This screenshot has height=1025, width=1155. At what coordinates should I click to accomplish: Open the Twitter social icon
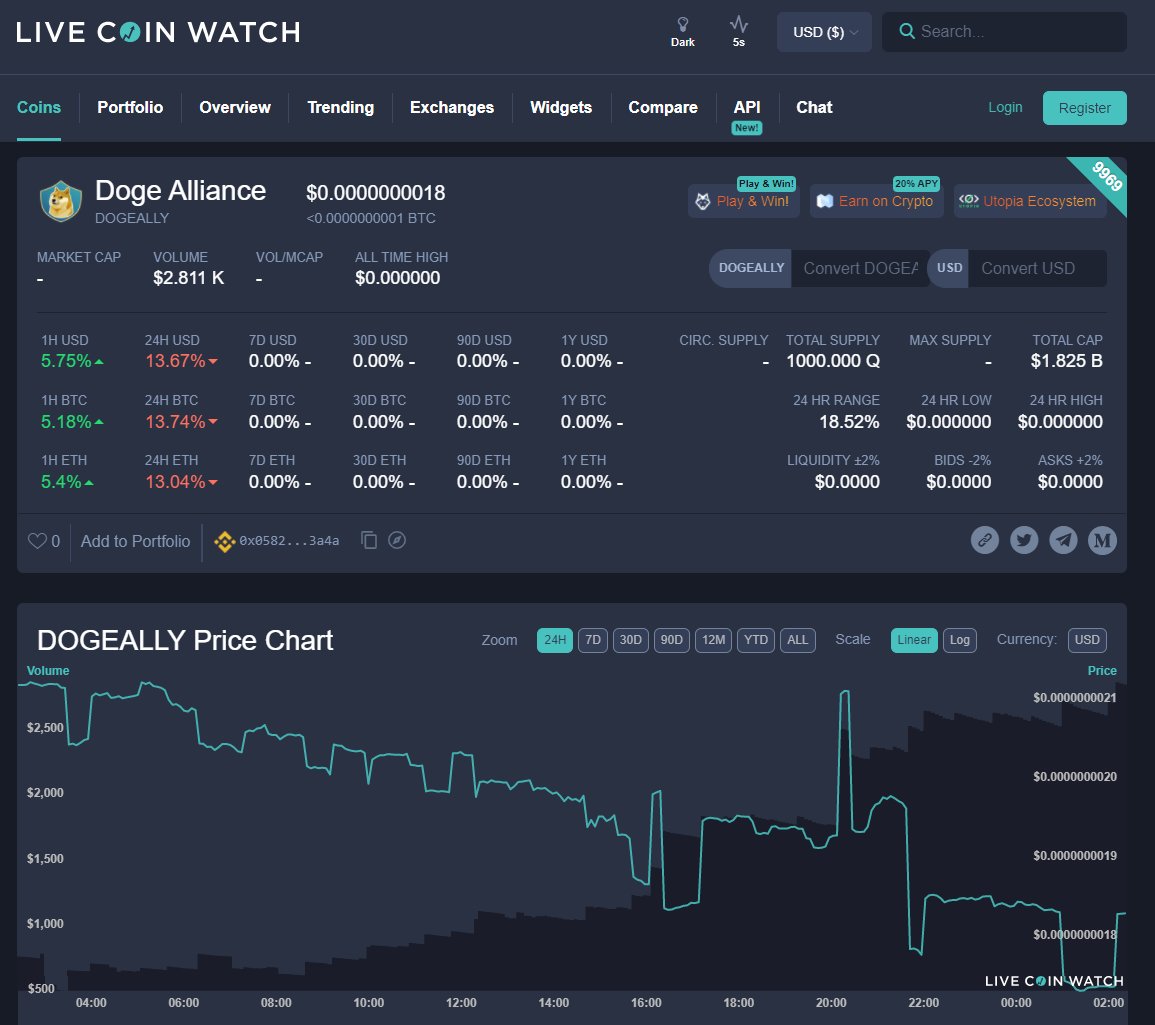tap(1024, 540)
